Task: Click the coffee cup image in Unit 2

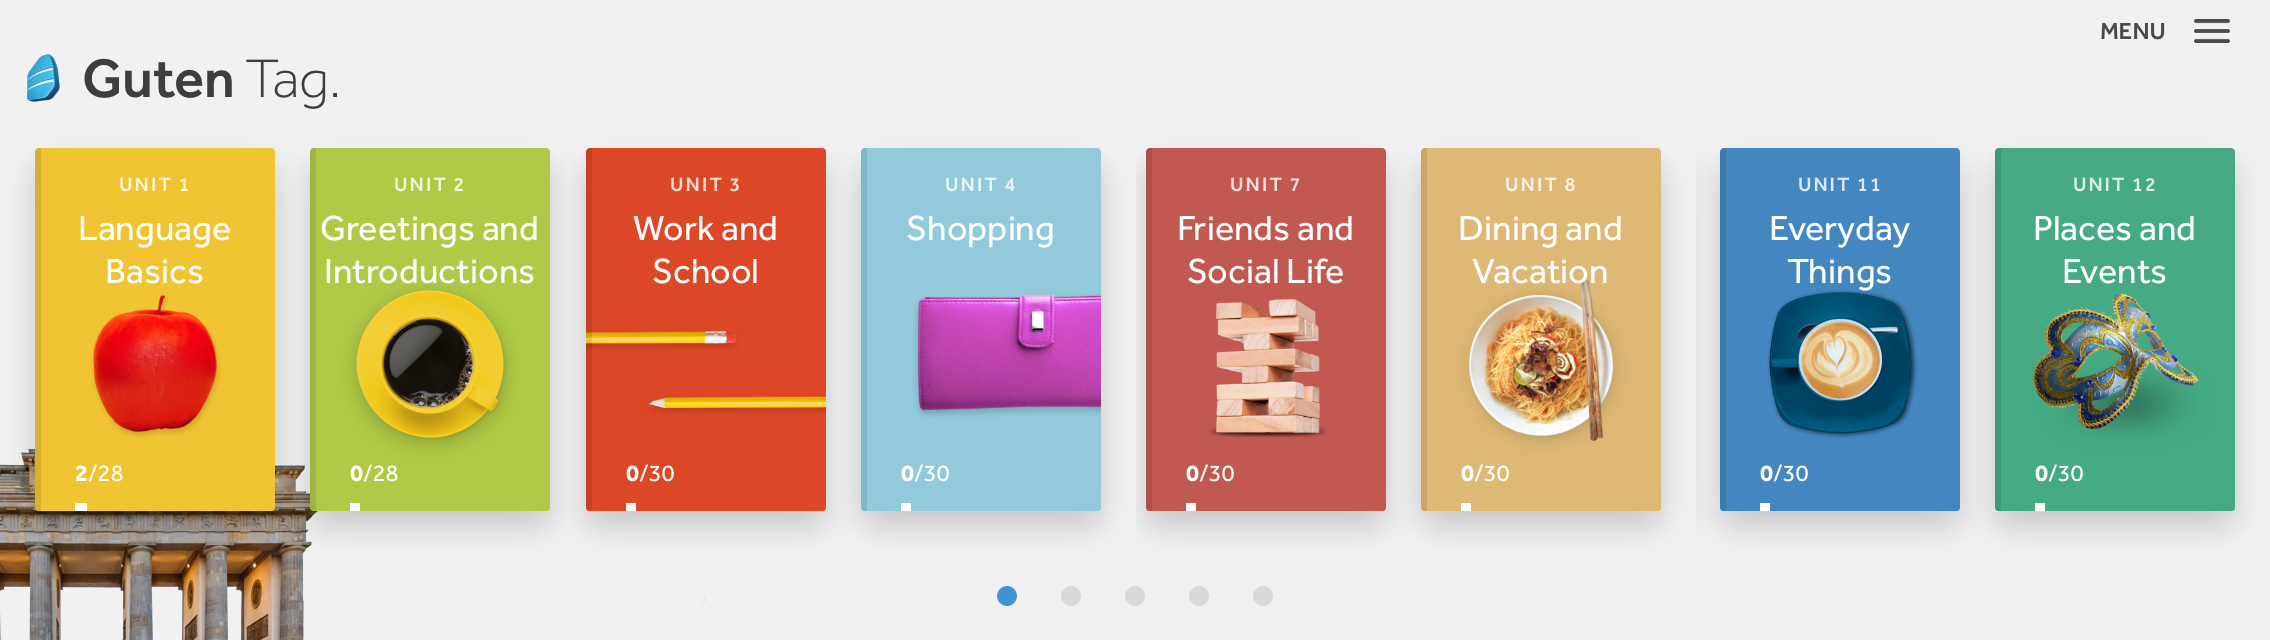Action: tap(430, 364)
